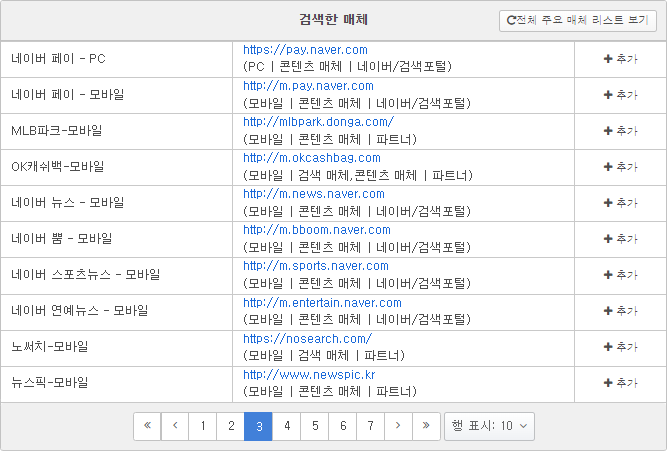Go to previous page with single-left arrow
The height and width of the screenshot is (451, 667).
(175, 426)
